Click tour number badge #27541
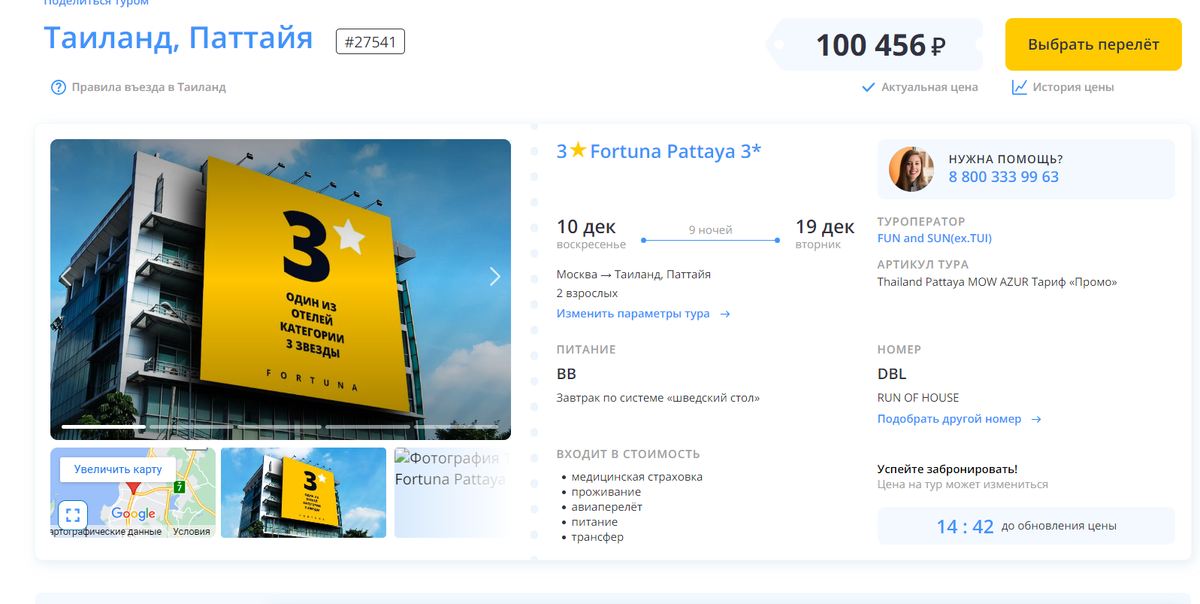 pos(370,42)
